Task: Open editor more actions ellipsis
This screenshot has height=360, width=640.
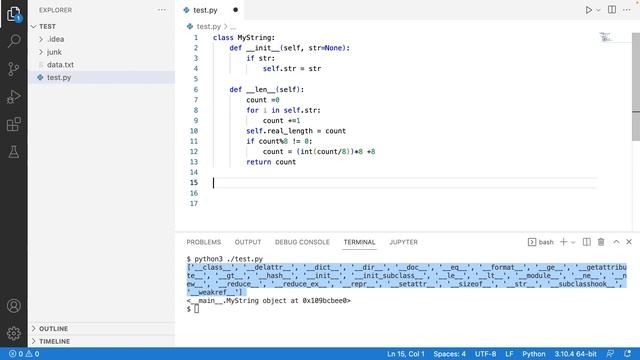Action: 627,10
